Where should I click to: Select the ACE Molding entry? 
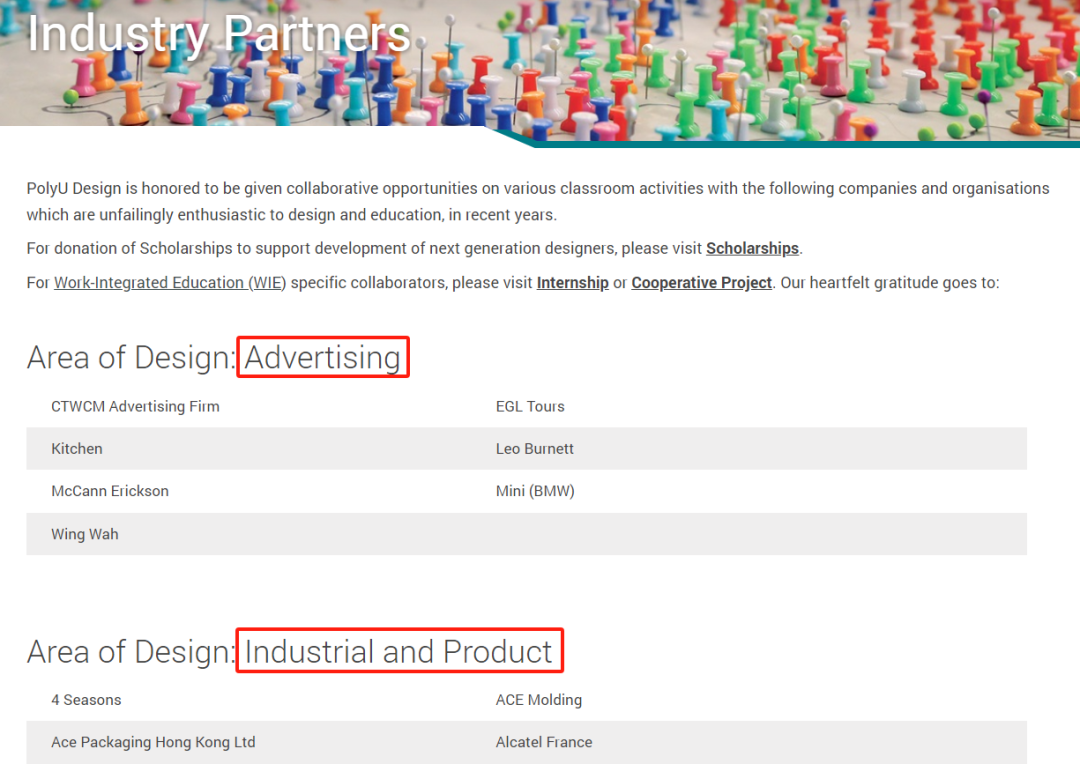539,700
